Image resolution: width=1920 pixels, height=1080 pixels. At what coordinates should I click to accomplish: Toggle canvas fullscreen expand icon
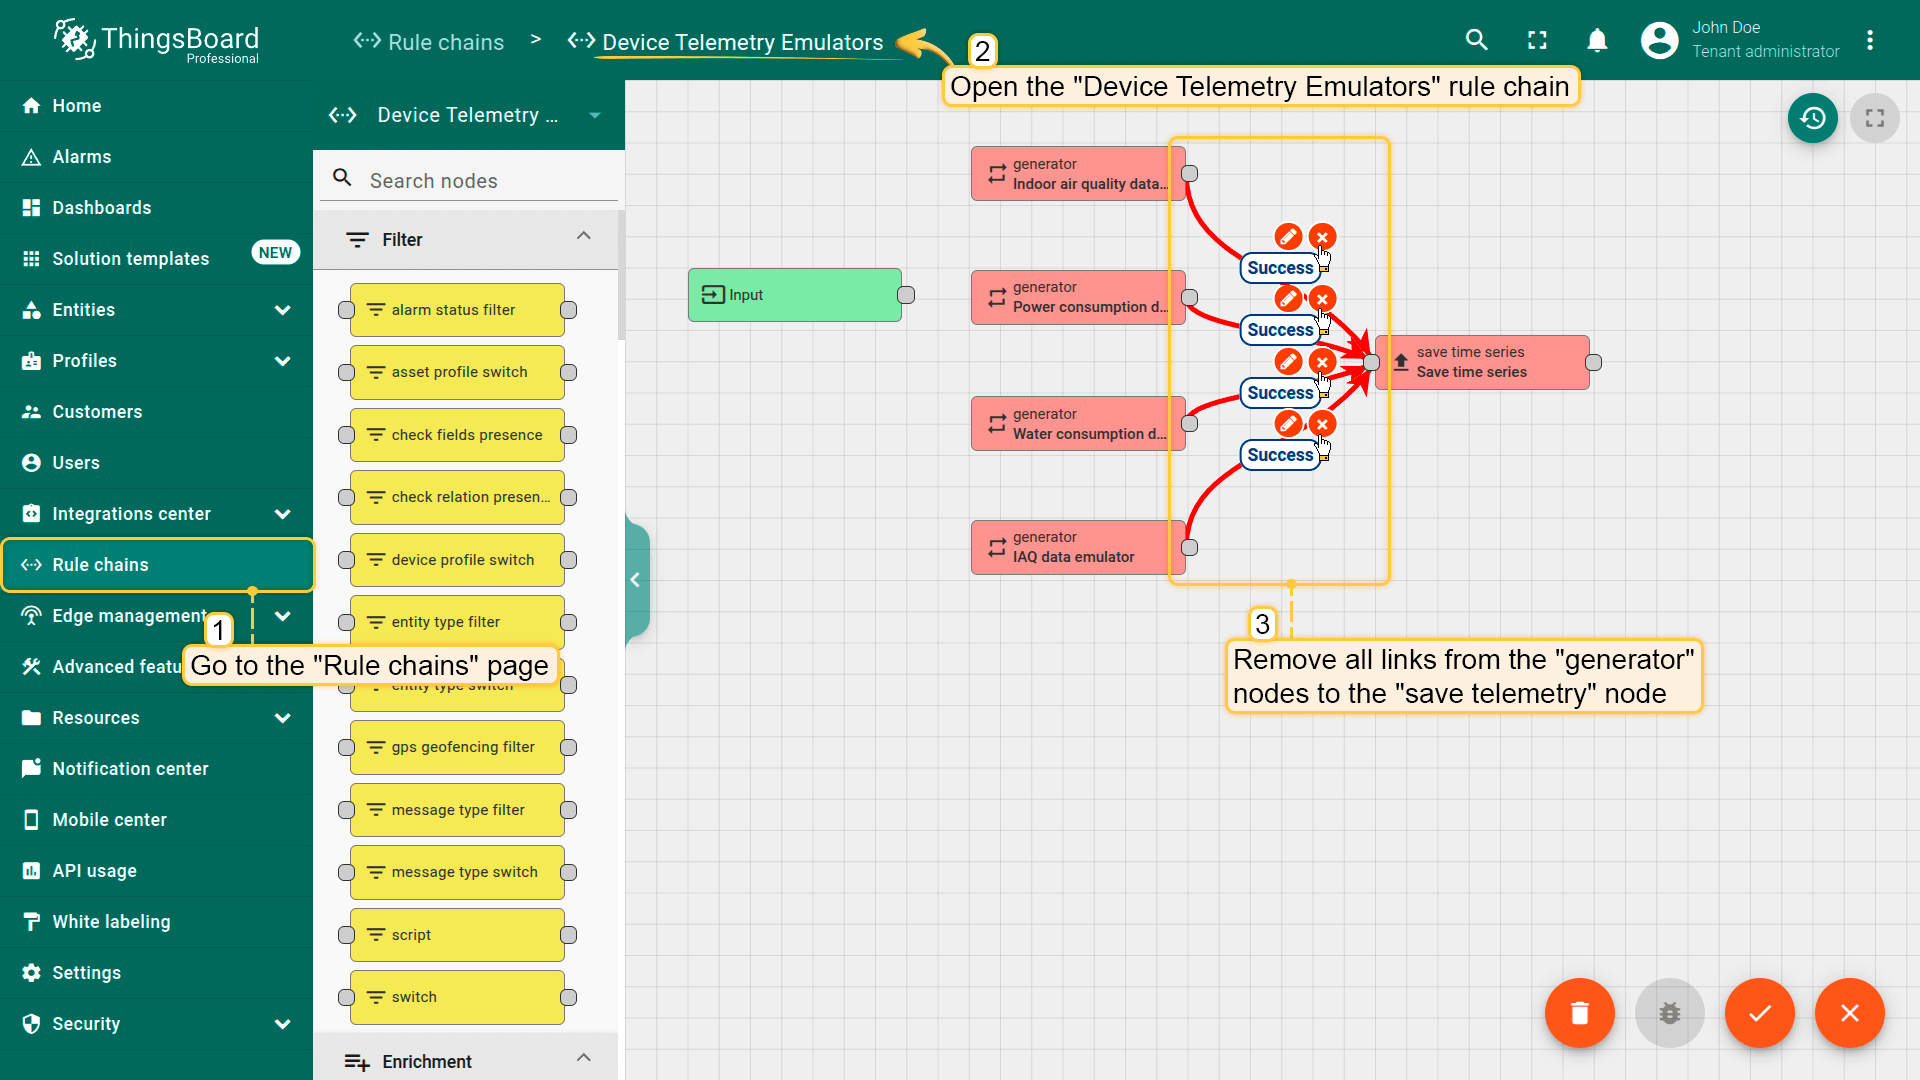click(x=1874, y=118)
